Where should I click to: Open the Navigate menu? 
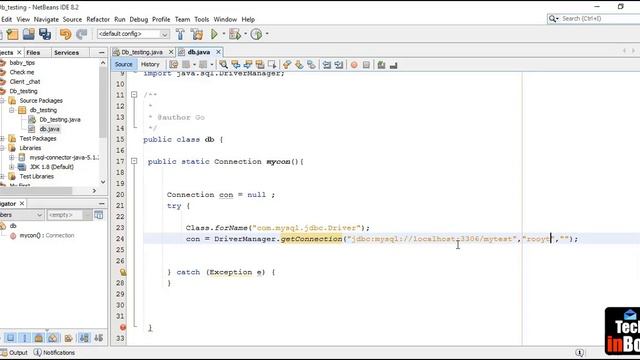[x=46, y=19]
